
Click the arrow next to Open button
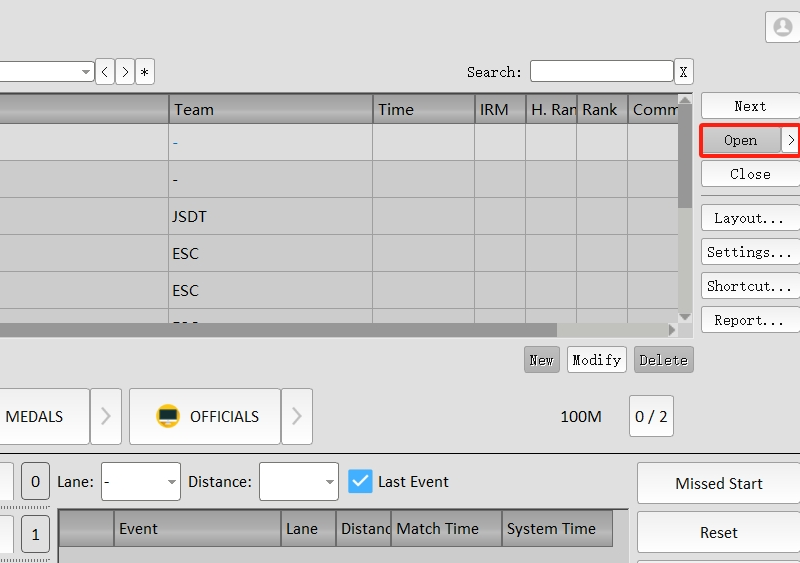coord(790,141)
